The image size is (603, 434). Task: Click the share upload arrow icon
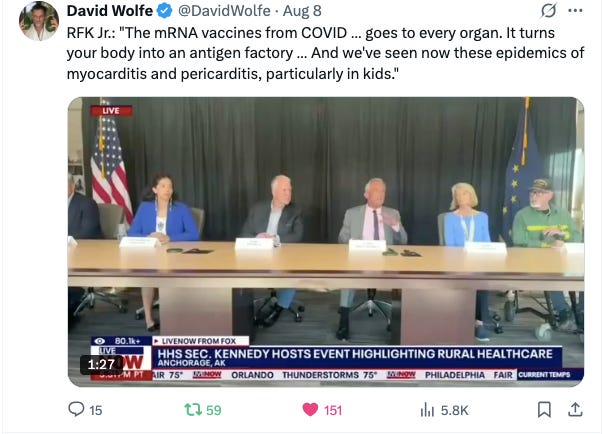coord(575,410)
